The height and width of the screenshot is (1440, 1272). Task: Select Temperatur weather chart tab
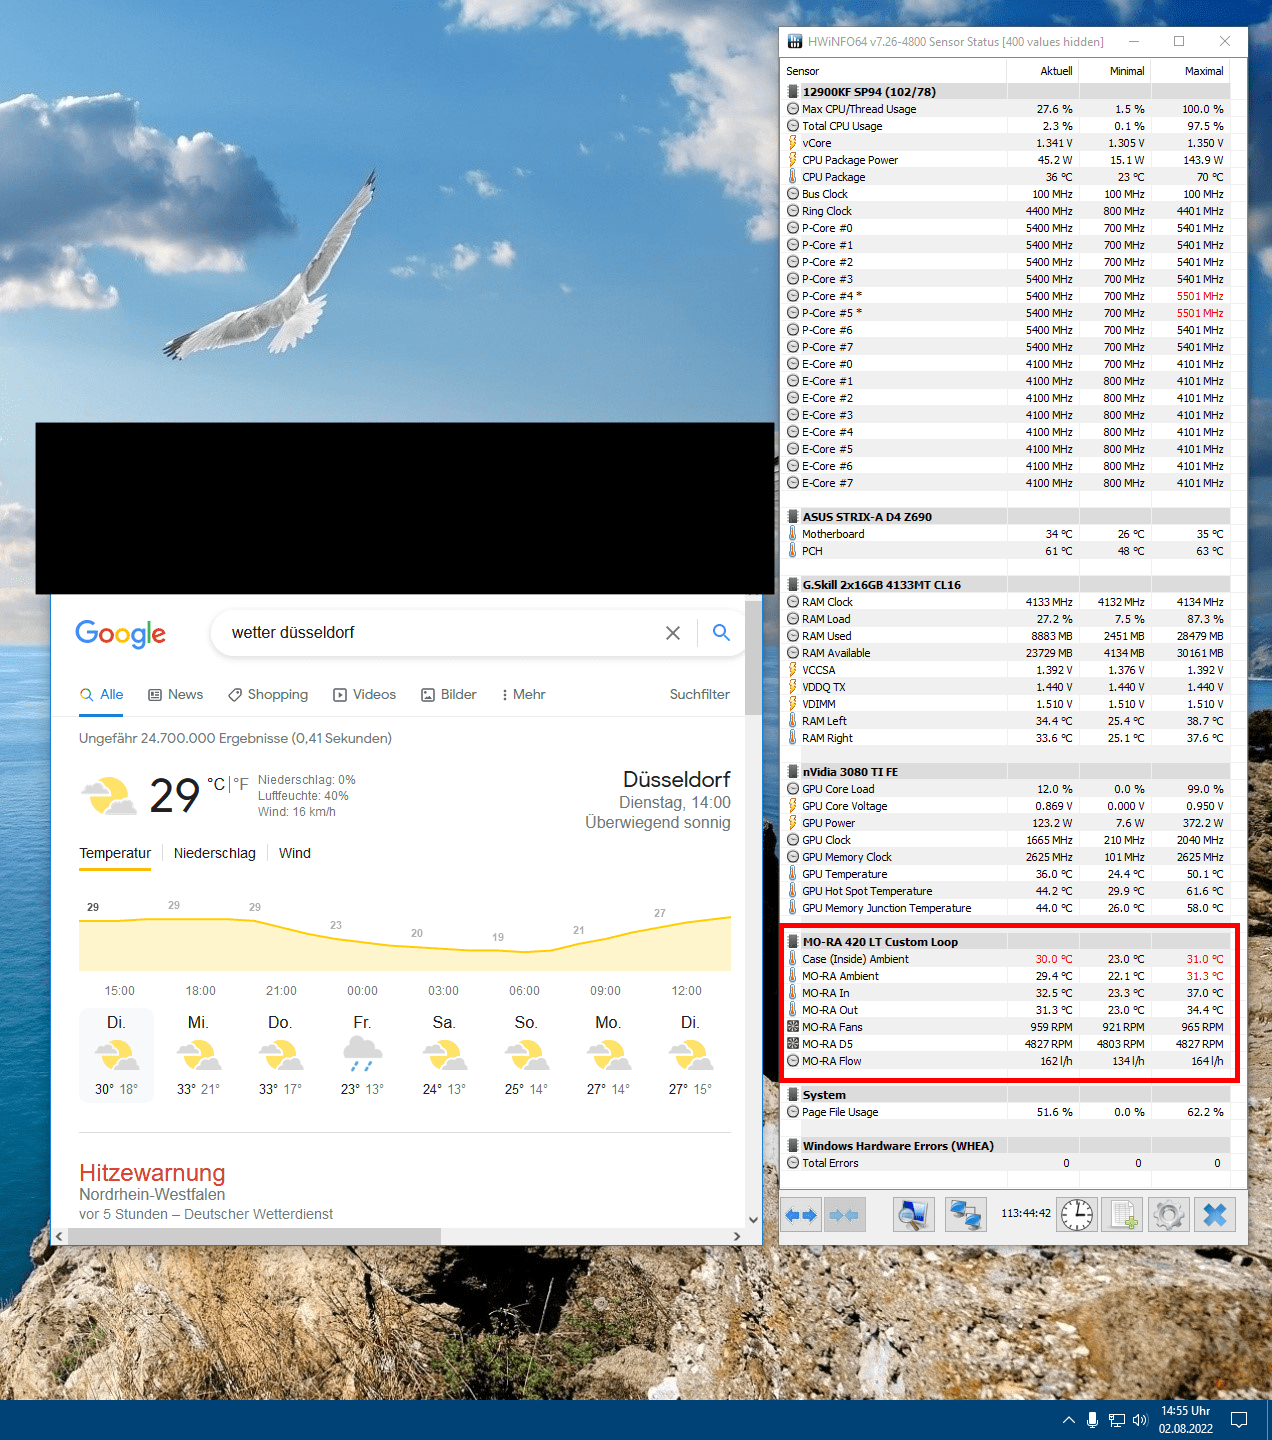click(115, 854)
